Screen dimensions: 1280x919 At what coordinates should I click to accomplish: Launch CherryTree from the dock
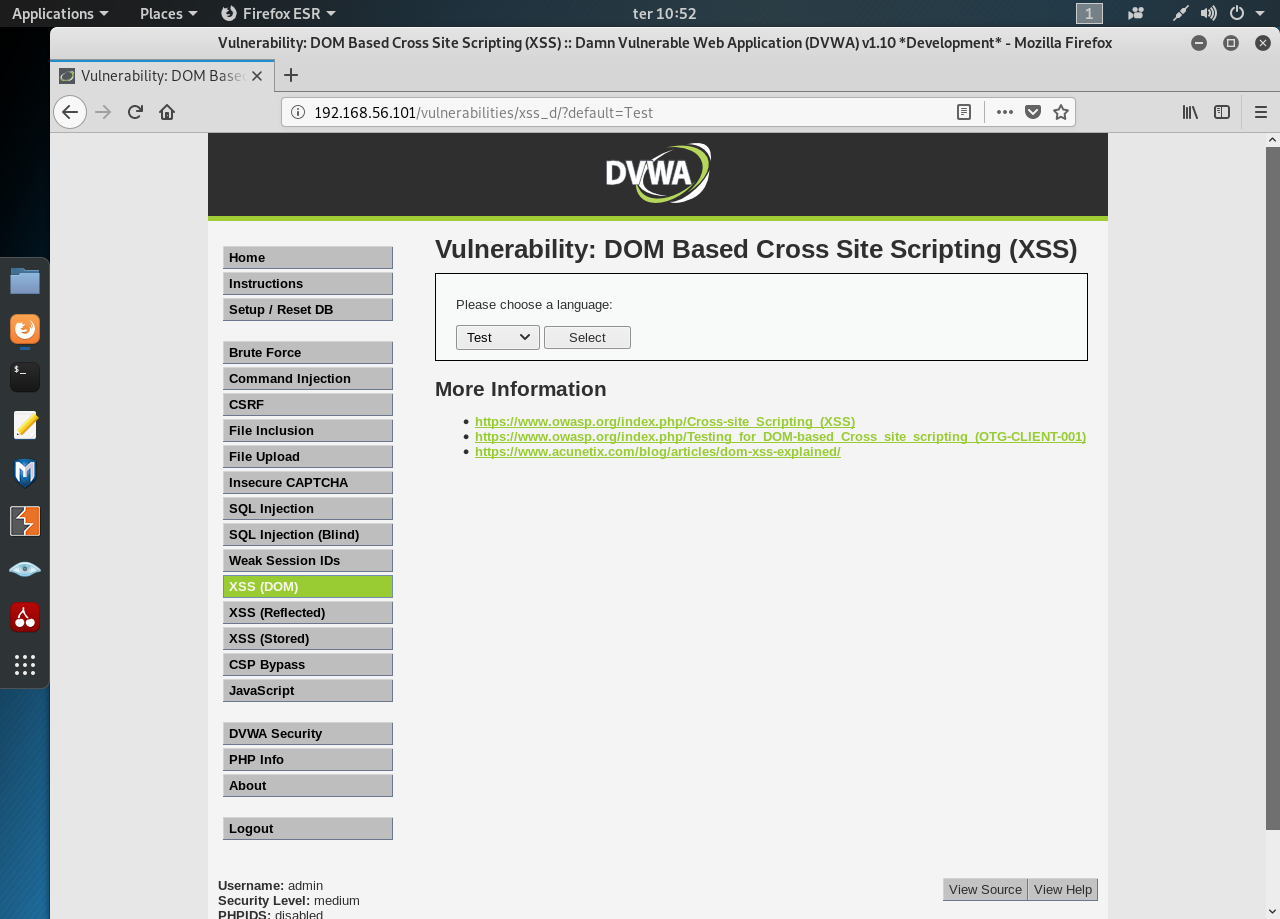pyautogui.click(x=25, y=617)
